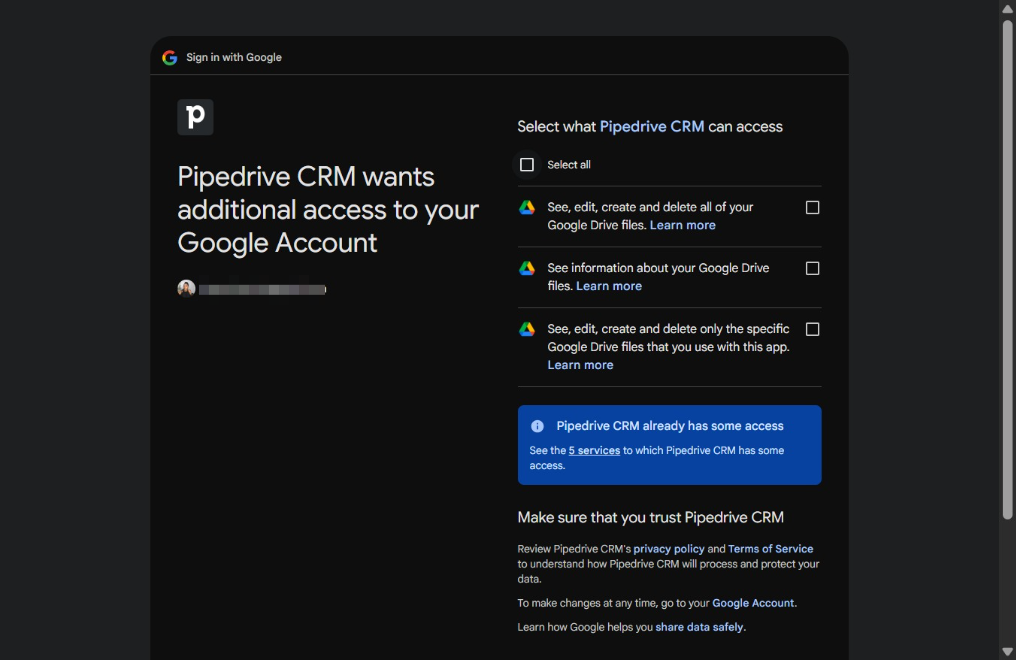Click the page vertical scrollbar thumb
This screenshot has width=1016, height=660.
1007,270
